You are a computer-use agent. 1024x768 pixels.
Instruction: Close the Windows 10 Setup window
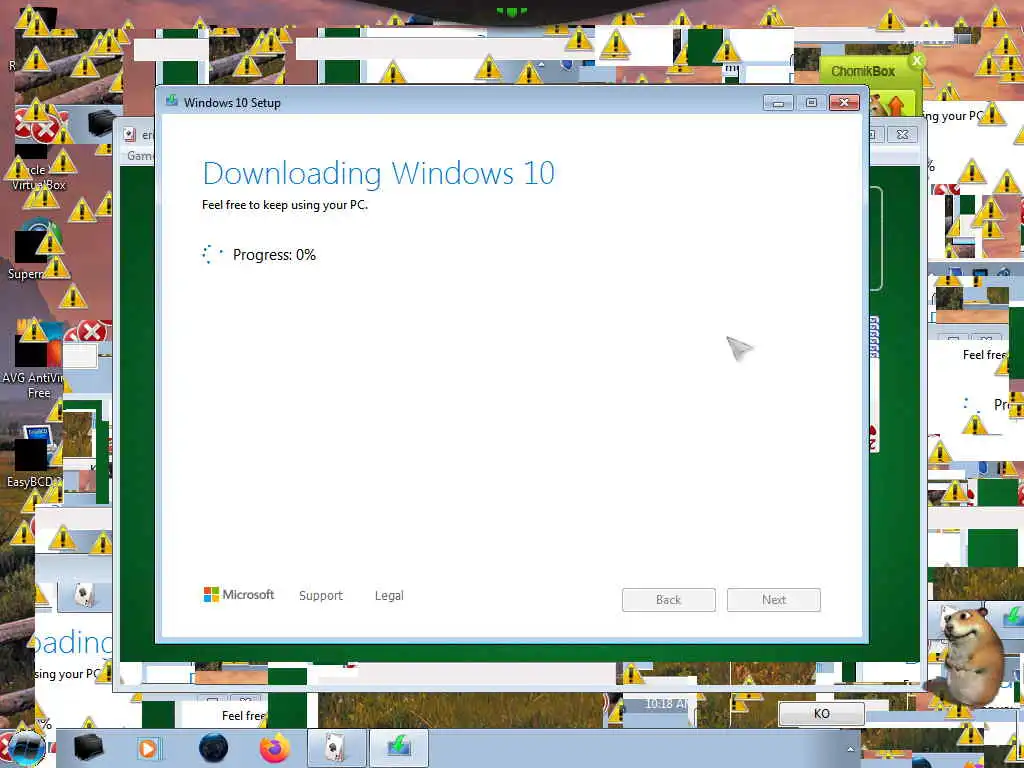(844, 103)
